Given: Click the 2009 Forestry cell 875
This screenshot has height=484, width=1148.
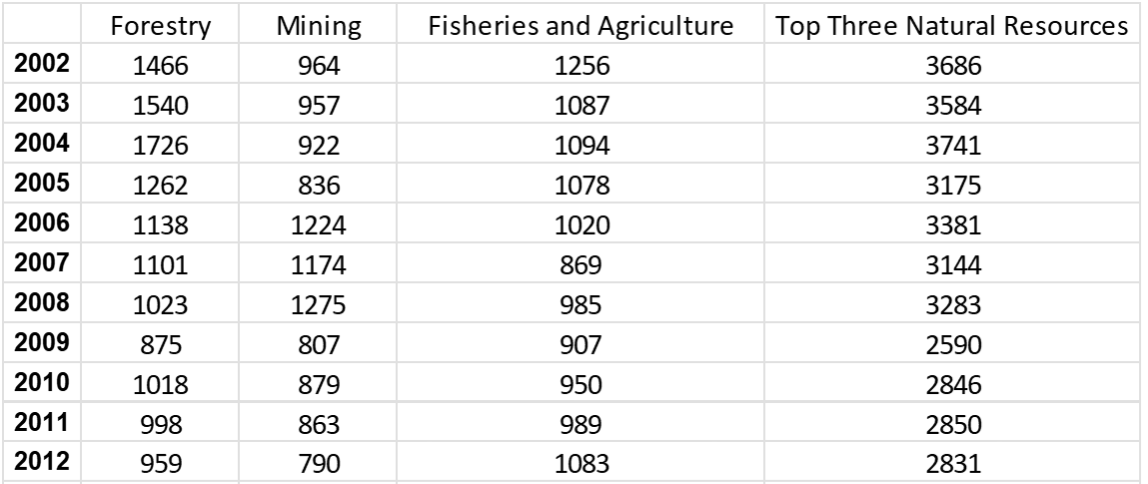Looking at the screenshot, I should tap(160, 343).
